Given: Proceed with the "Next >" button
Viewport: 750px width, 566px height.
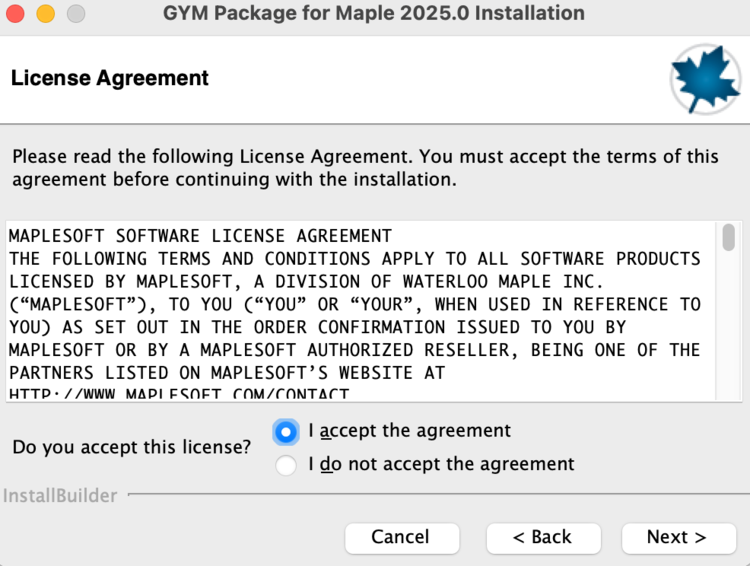Looking at the screenshot, I should point(677,538).
